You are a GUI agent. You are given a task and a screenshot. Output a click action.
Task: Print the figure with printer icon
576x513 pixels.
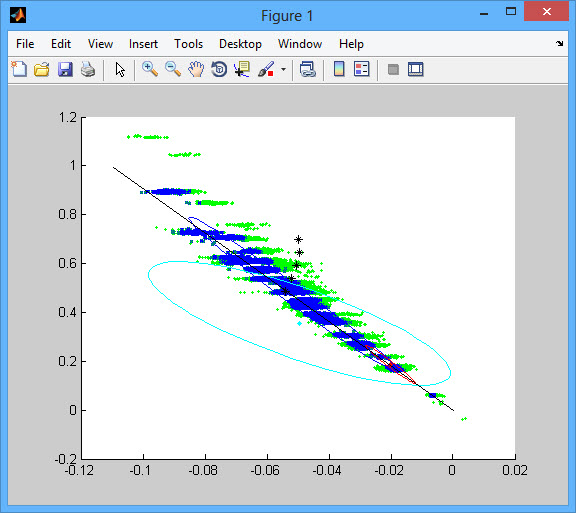(88, 69)
